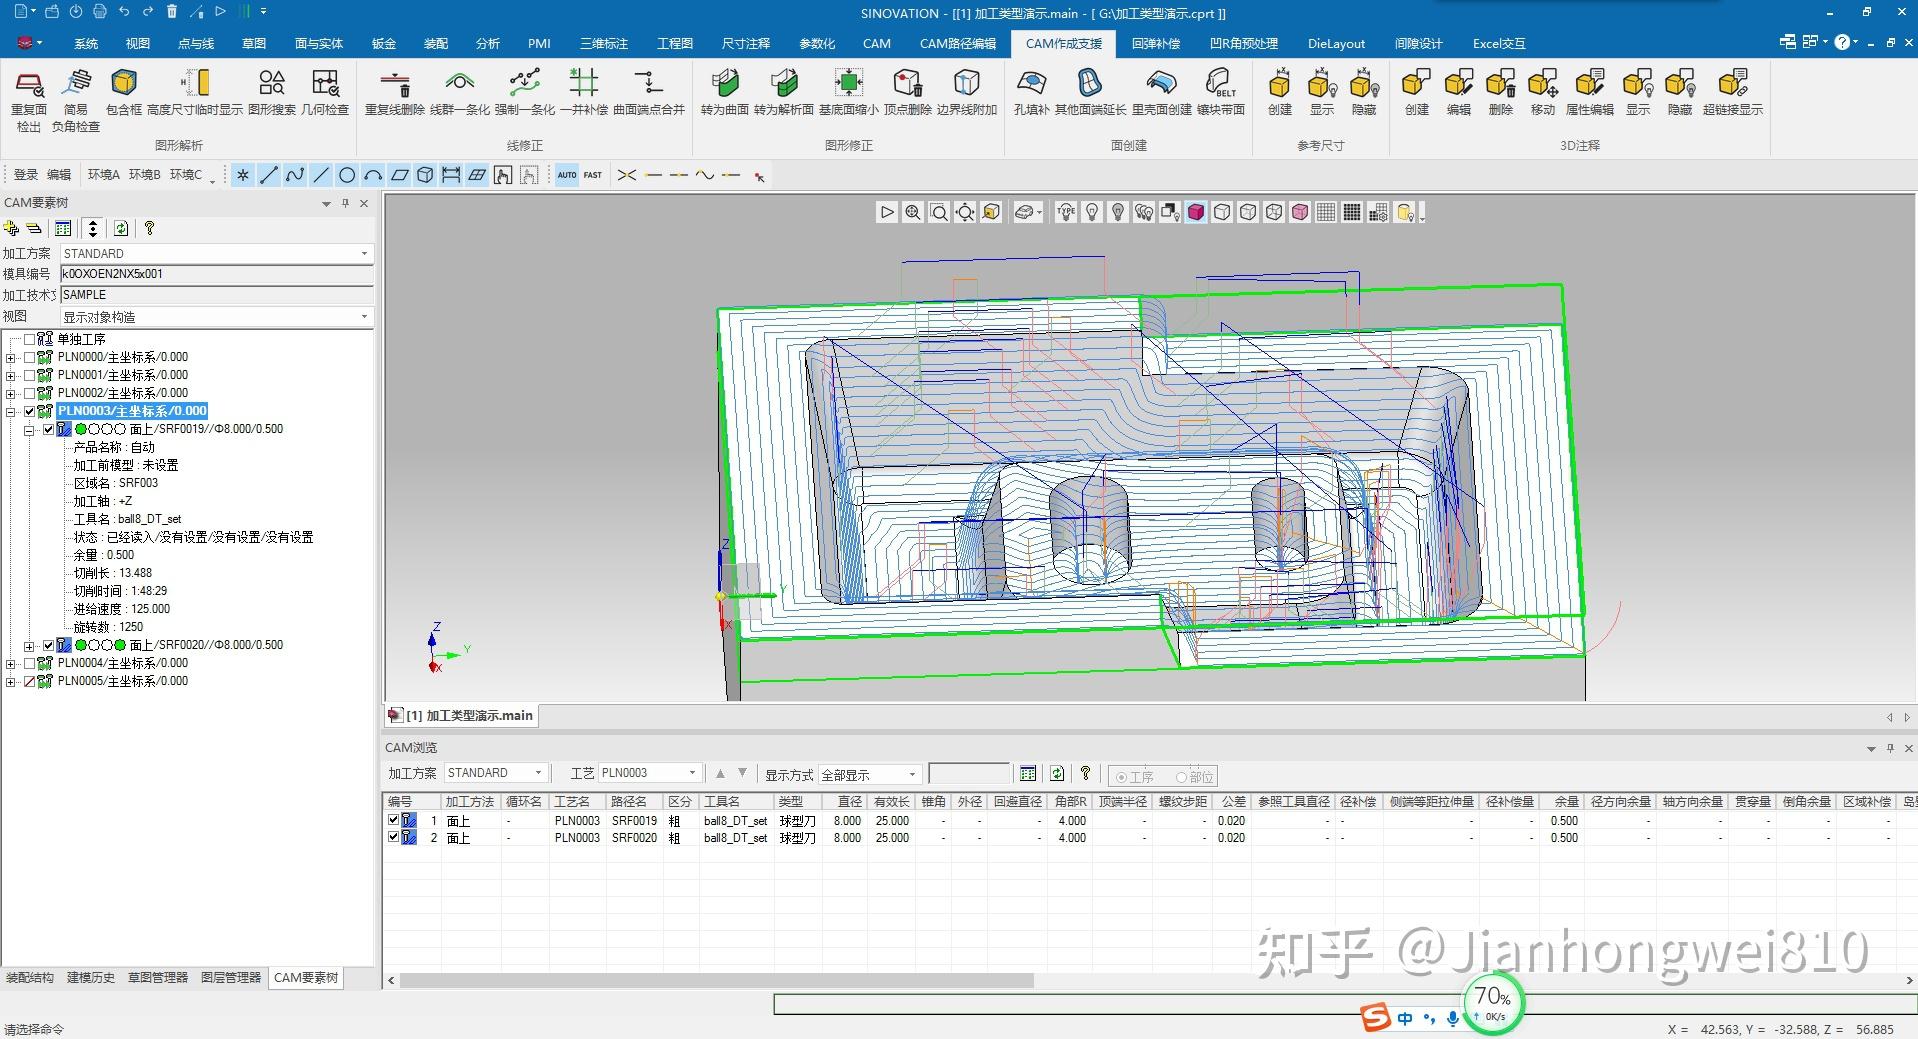Uncheck the PLN0003 process checkbox
1918x1039 pixels.
tap(29, 411)
